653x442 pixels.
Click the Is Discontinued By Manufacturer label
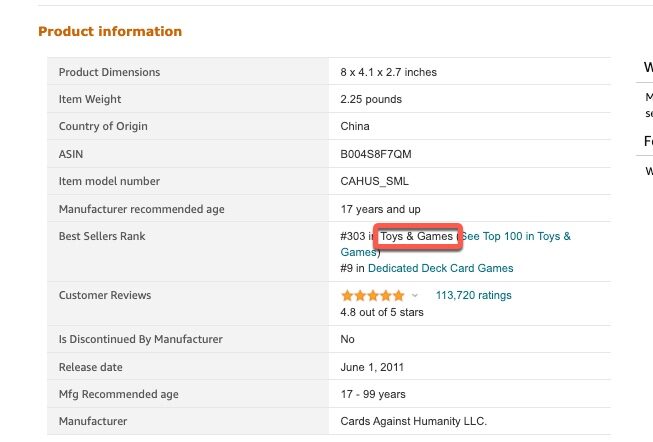pos(140,340)
